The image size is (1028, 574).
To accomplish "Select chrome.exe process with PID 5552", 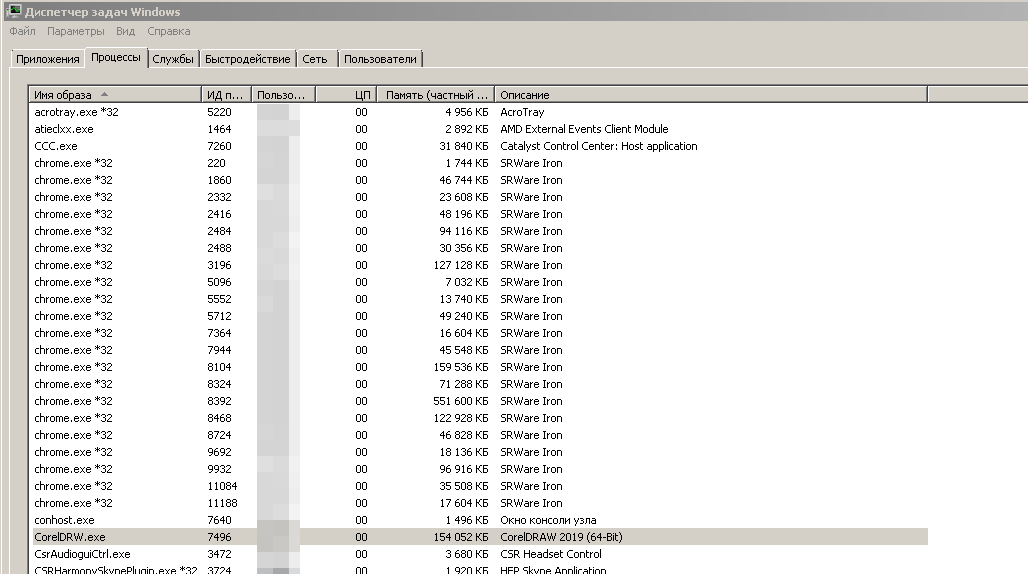I will point(480,299).
